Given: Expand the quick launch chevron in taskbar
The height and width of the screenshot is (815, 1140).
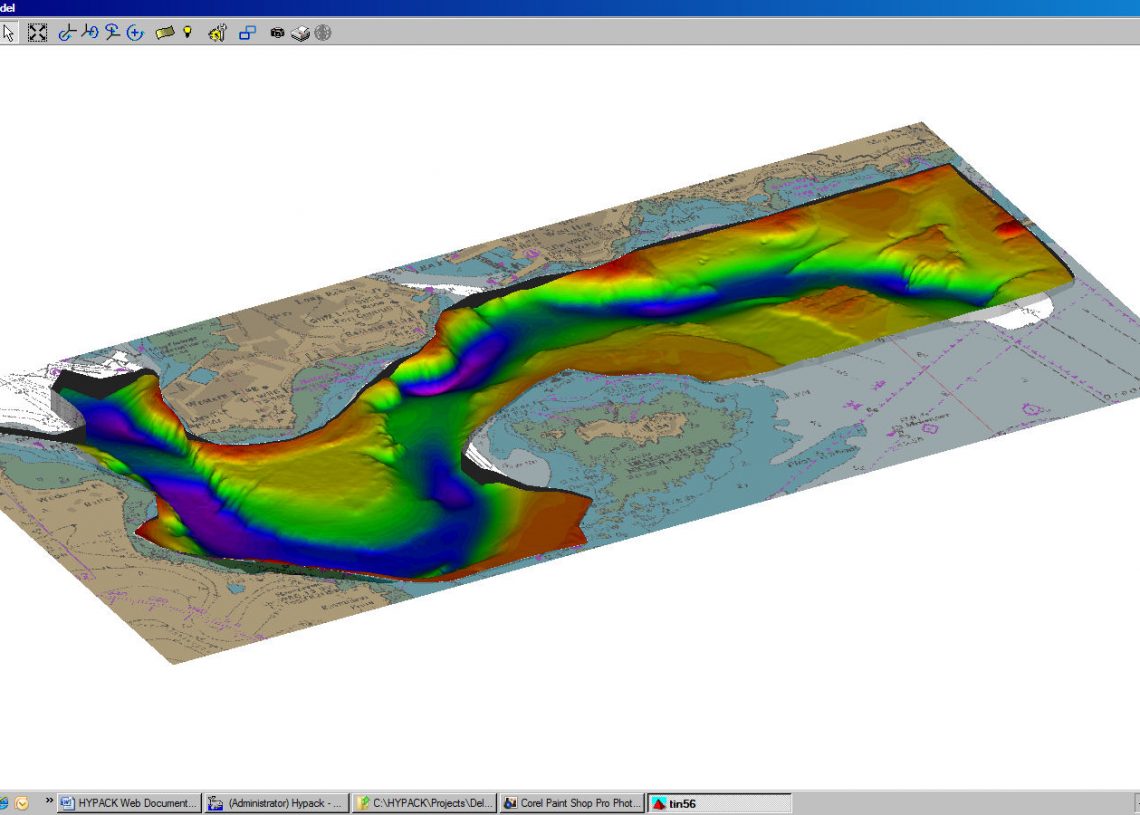Looking at the screenshot, I should point(49,800).
